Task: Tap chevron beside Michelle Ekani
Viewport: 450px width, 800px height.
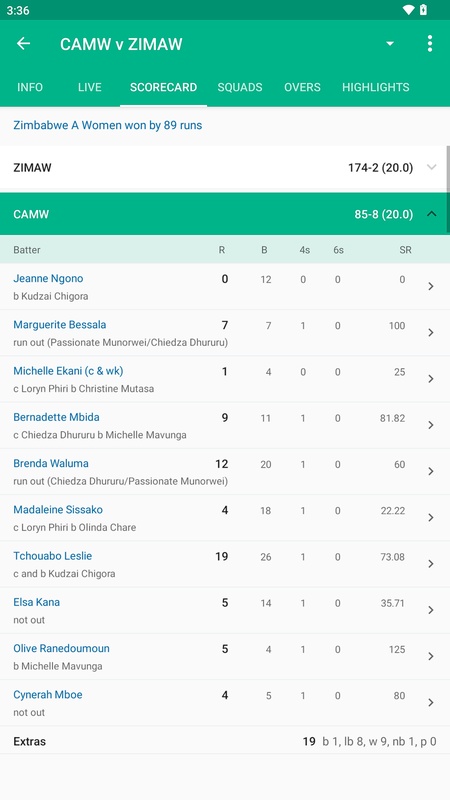Action: [431, 379]
